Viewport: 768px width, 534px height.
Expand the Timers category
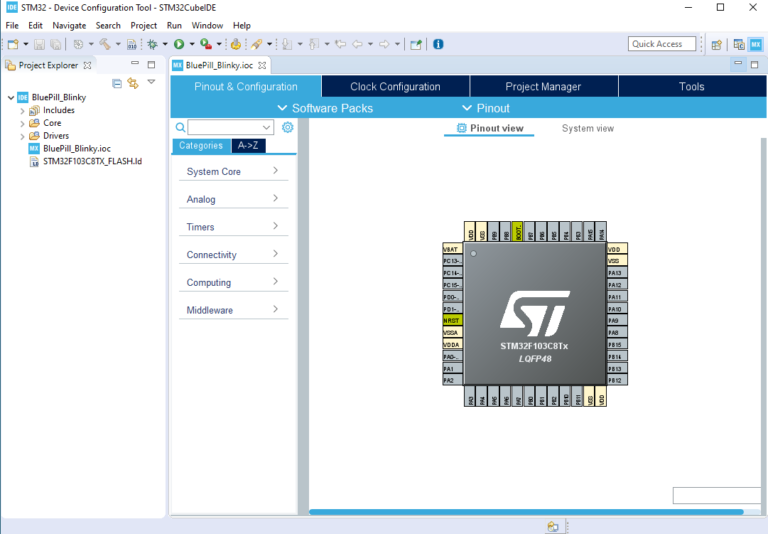[x=233, y=227]
